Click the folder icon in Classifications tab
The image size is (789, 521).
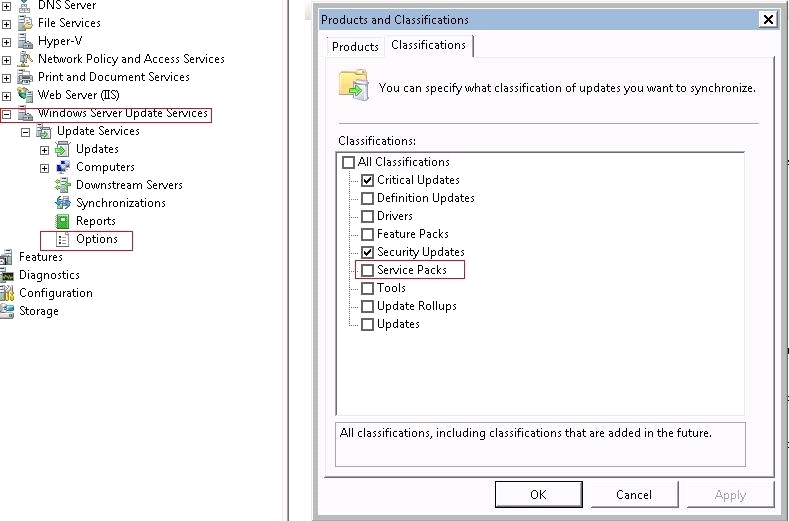point(354,86)
